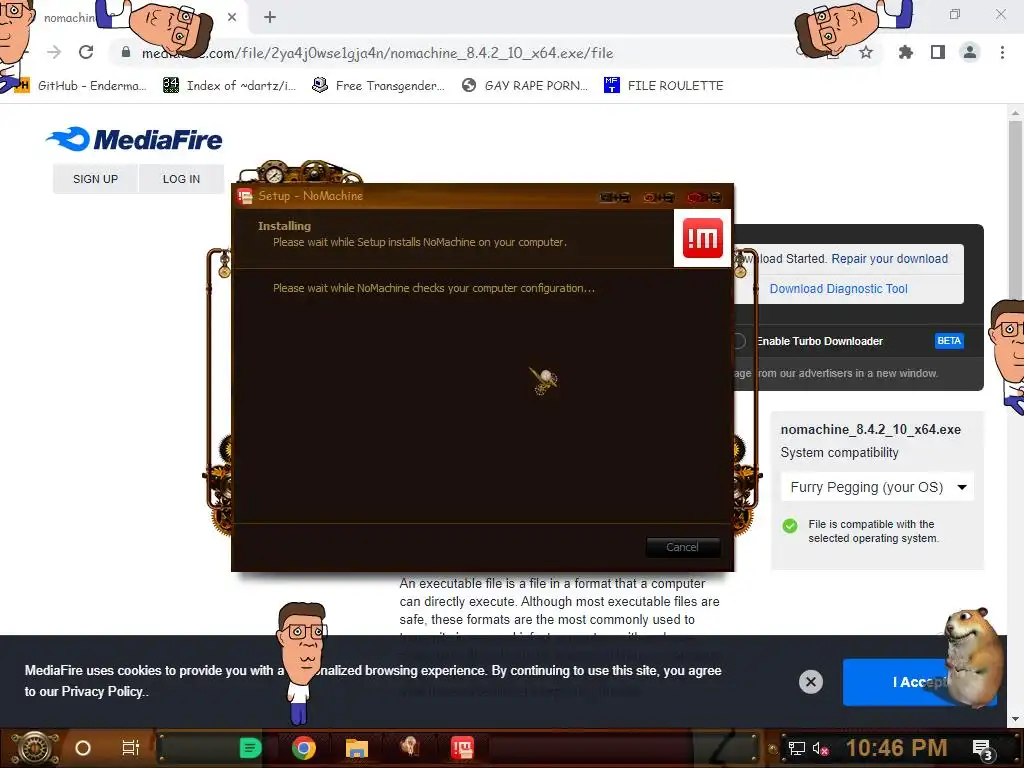Open the Chrome profile avatar
This screenshot has width=1024, height=768.
point(970,52)
